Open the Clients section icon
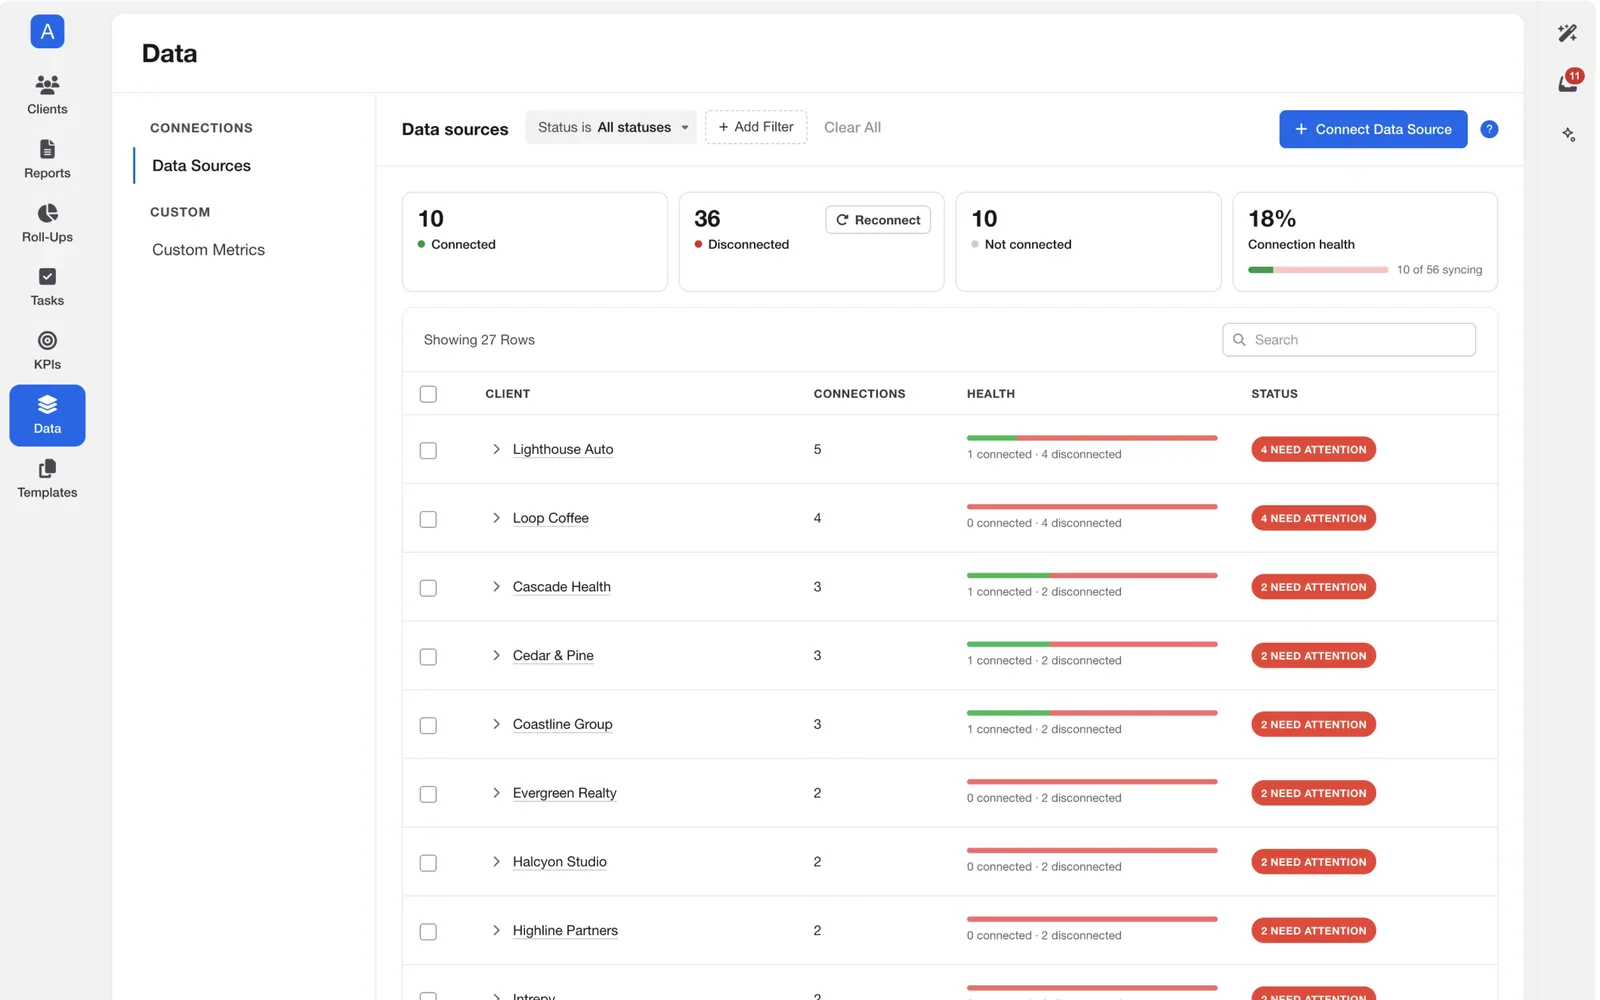This screenshot has height=1000, width=1600. coord(47,85)
